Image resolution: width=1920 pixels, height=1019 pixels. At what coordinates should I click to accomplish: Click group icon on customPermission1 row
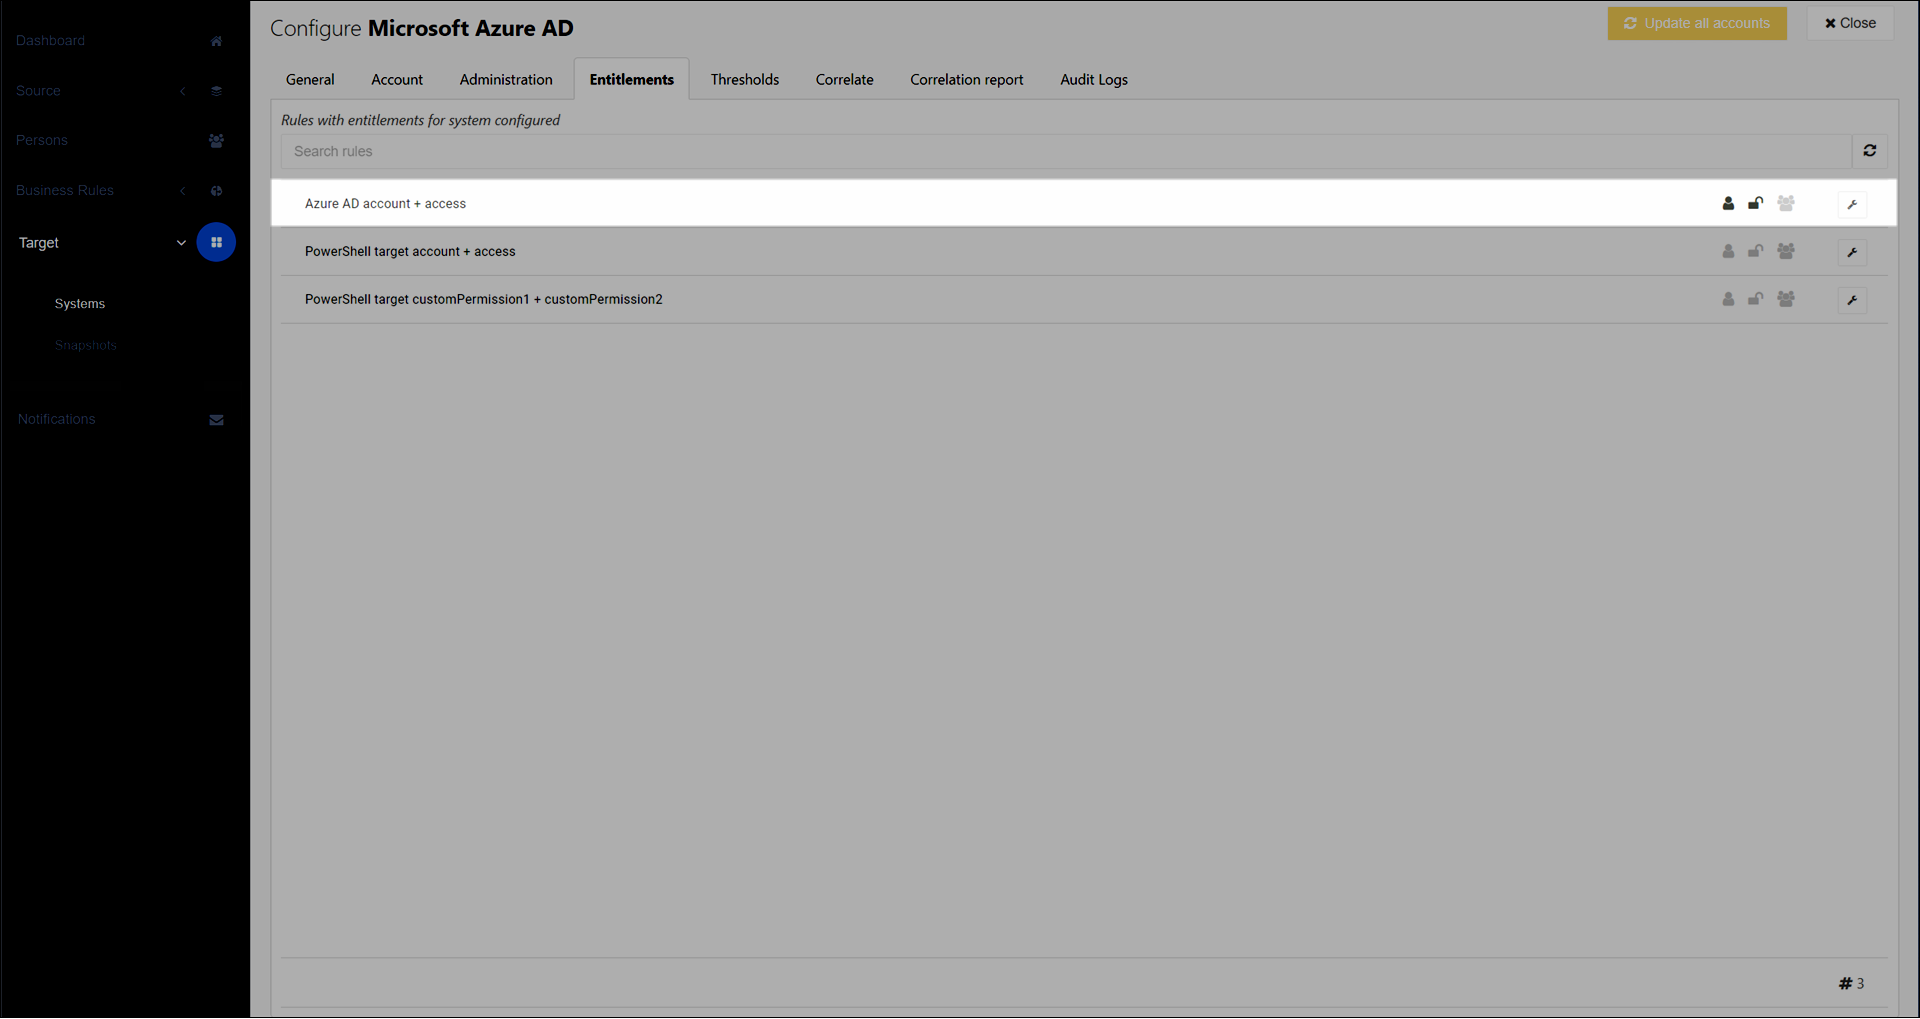pos(1786,300)
